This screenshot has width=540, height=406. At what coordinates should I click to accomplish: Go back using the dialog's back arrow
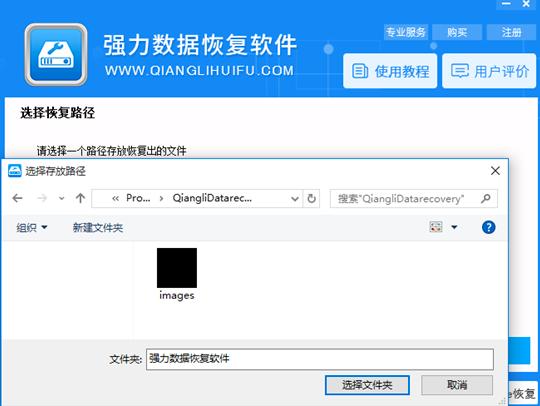(x=17, y=198)
